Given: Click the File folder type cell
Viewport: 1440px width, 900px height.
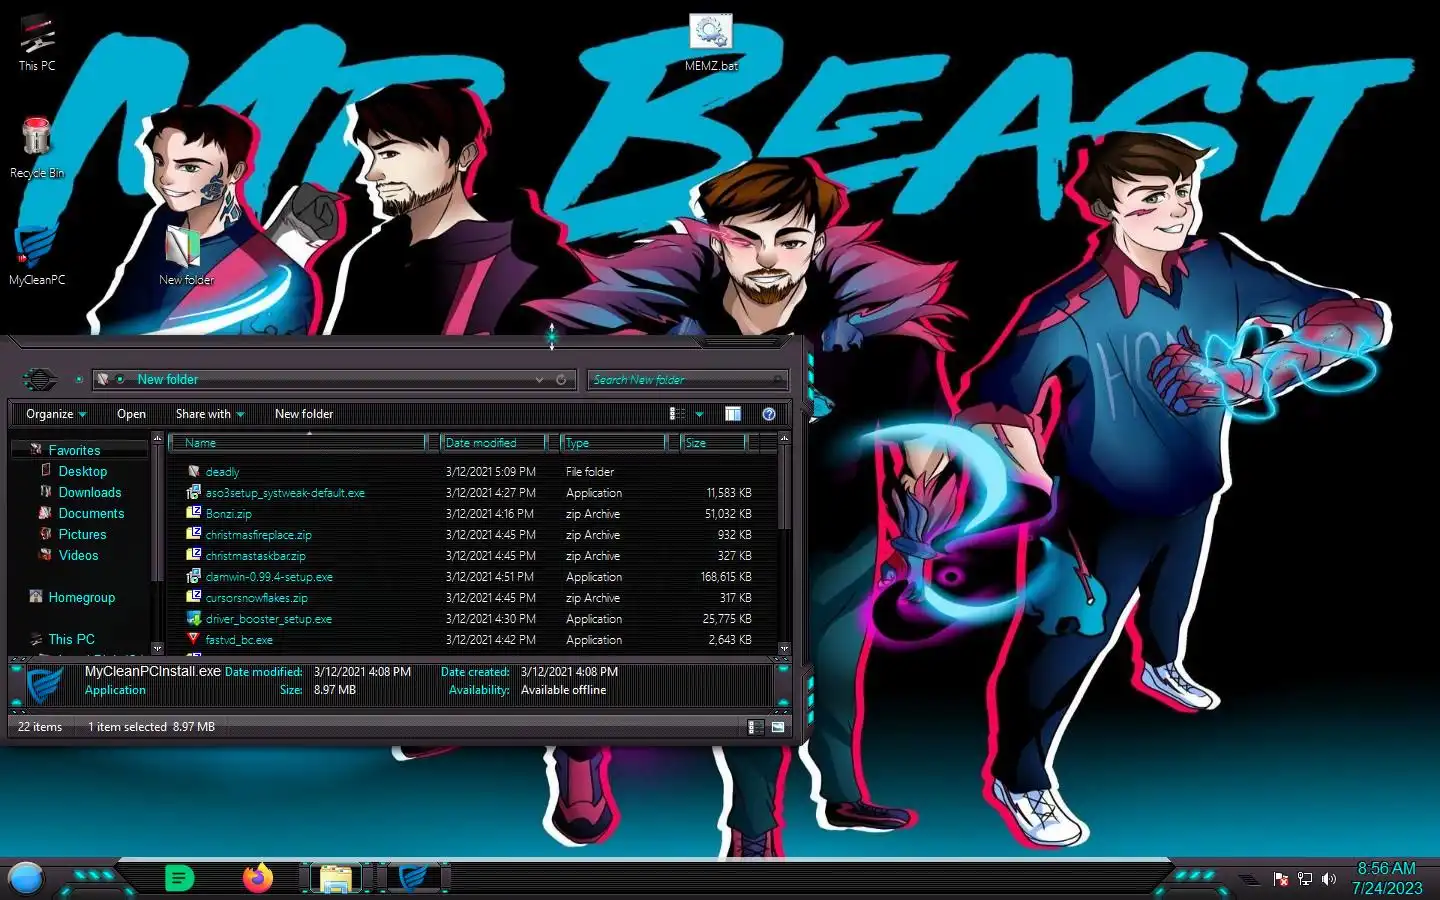Looking at the screenshot, I should click(x=590, y=472).
